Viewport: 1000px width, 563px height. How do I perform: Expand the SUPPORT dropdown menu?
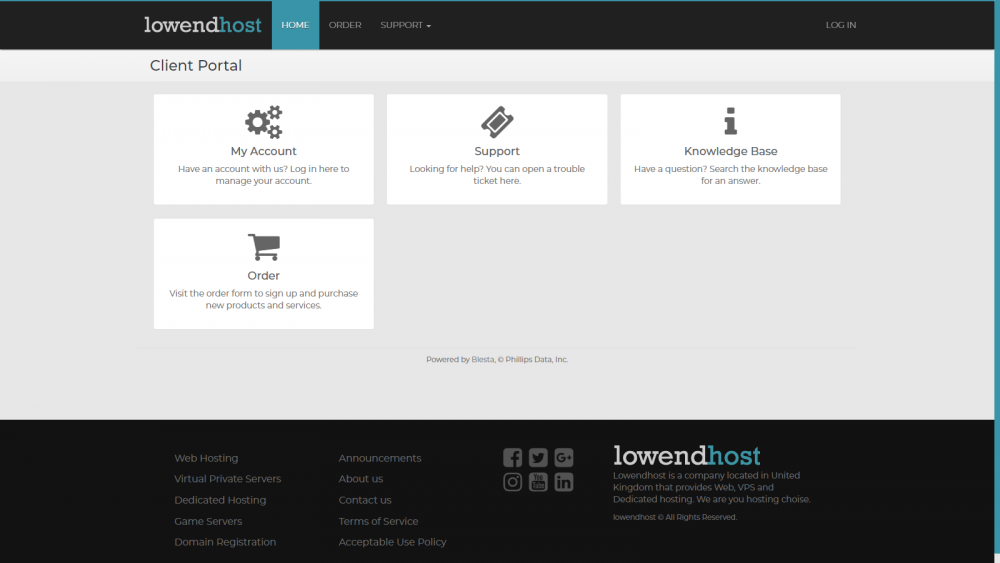point(406,25)
